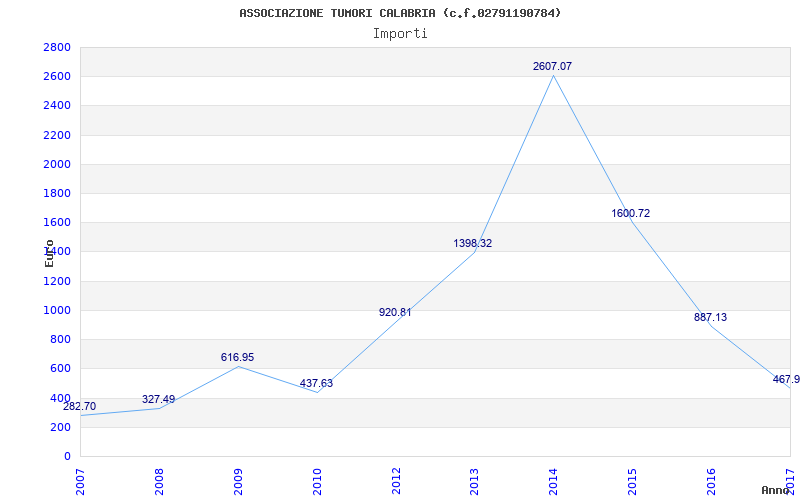Click the 2200 y-axis tick label
Screen dimensions: 800x500
coord(57,135)
